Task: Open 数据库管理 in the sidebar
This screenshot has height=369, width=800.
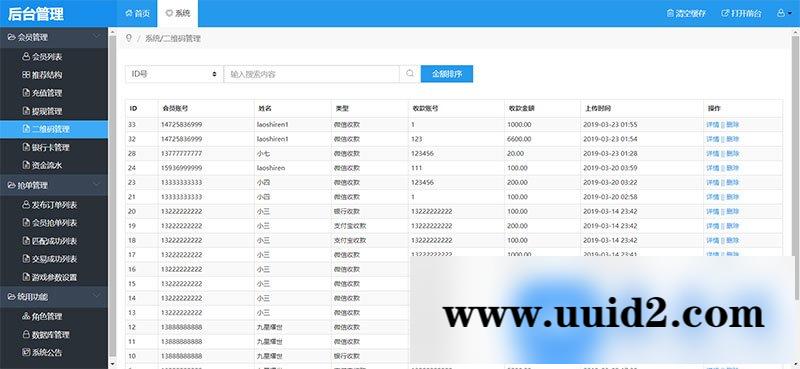Action: click(x=46, y=334)
